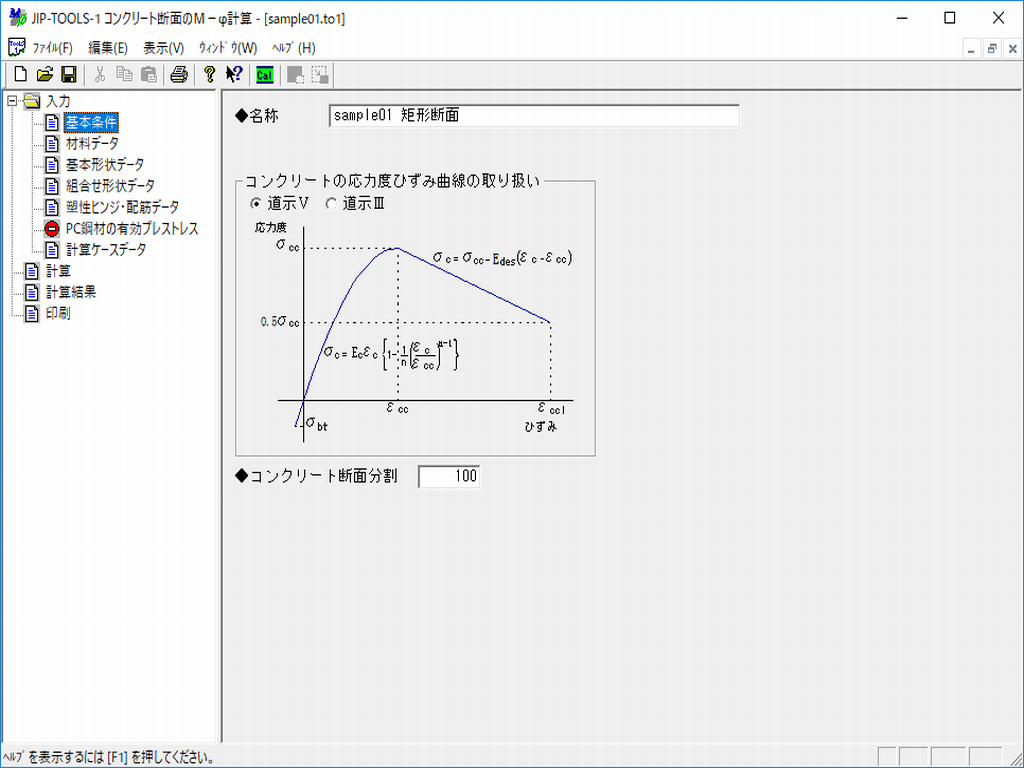Open 基本形状データ tree item

point(104,164)
